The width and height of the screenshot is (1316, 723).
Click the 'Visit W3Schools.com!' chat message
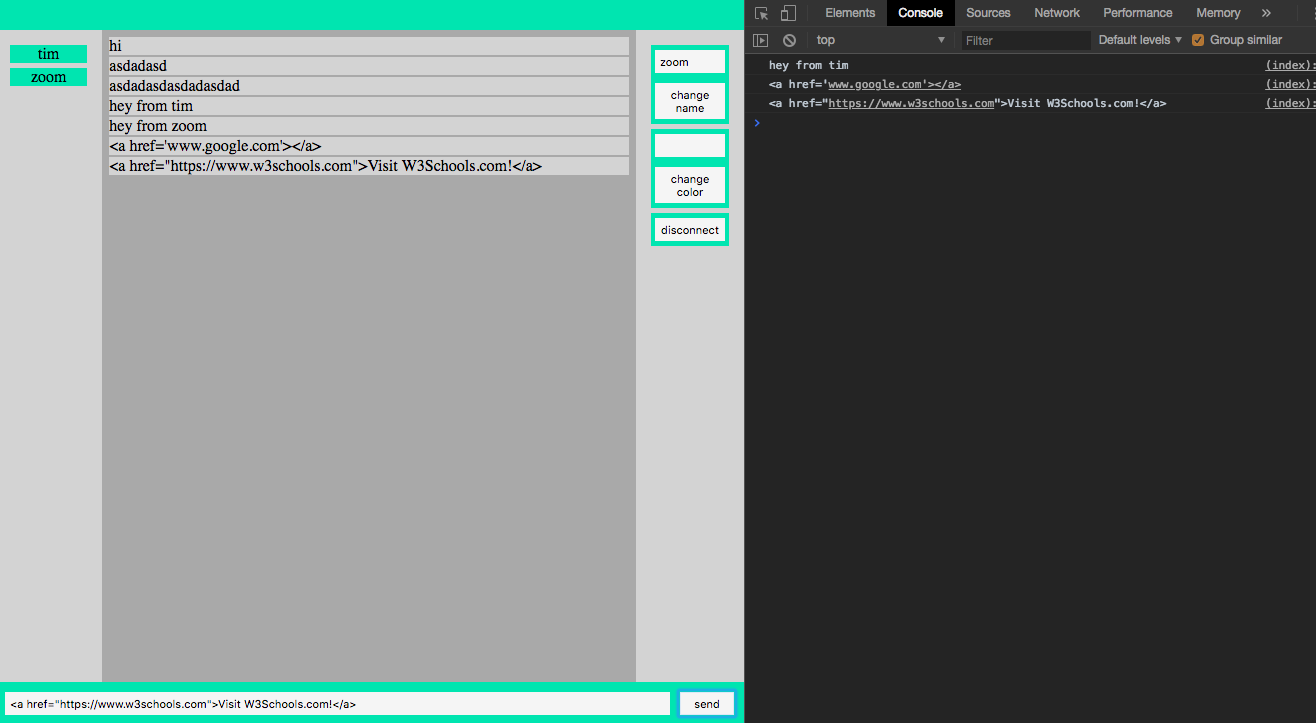[x=369, y=166]
